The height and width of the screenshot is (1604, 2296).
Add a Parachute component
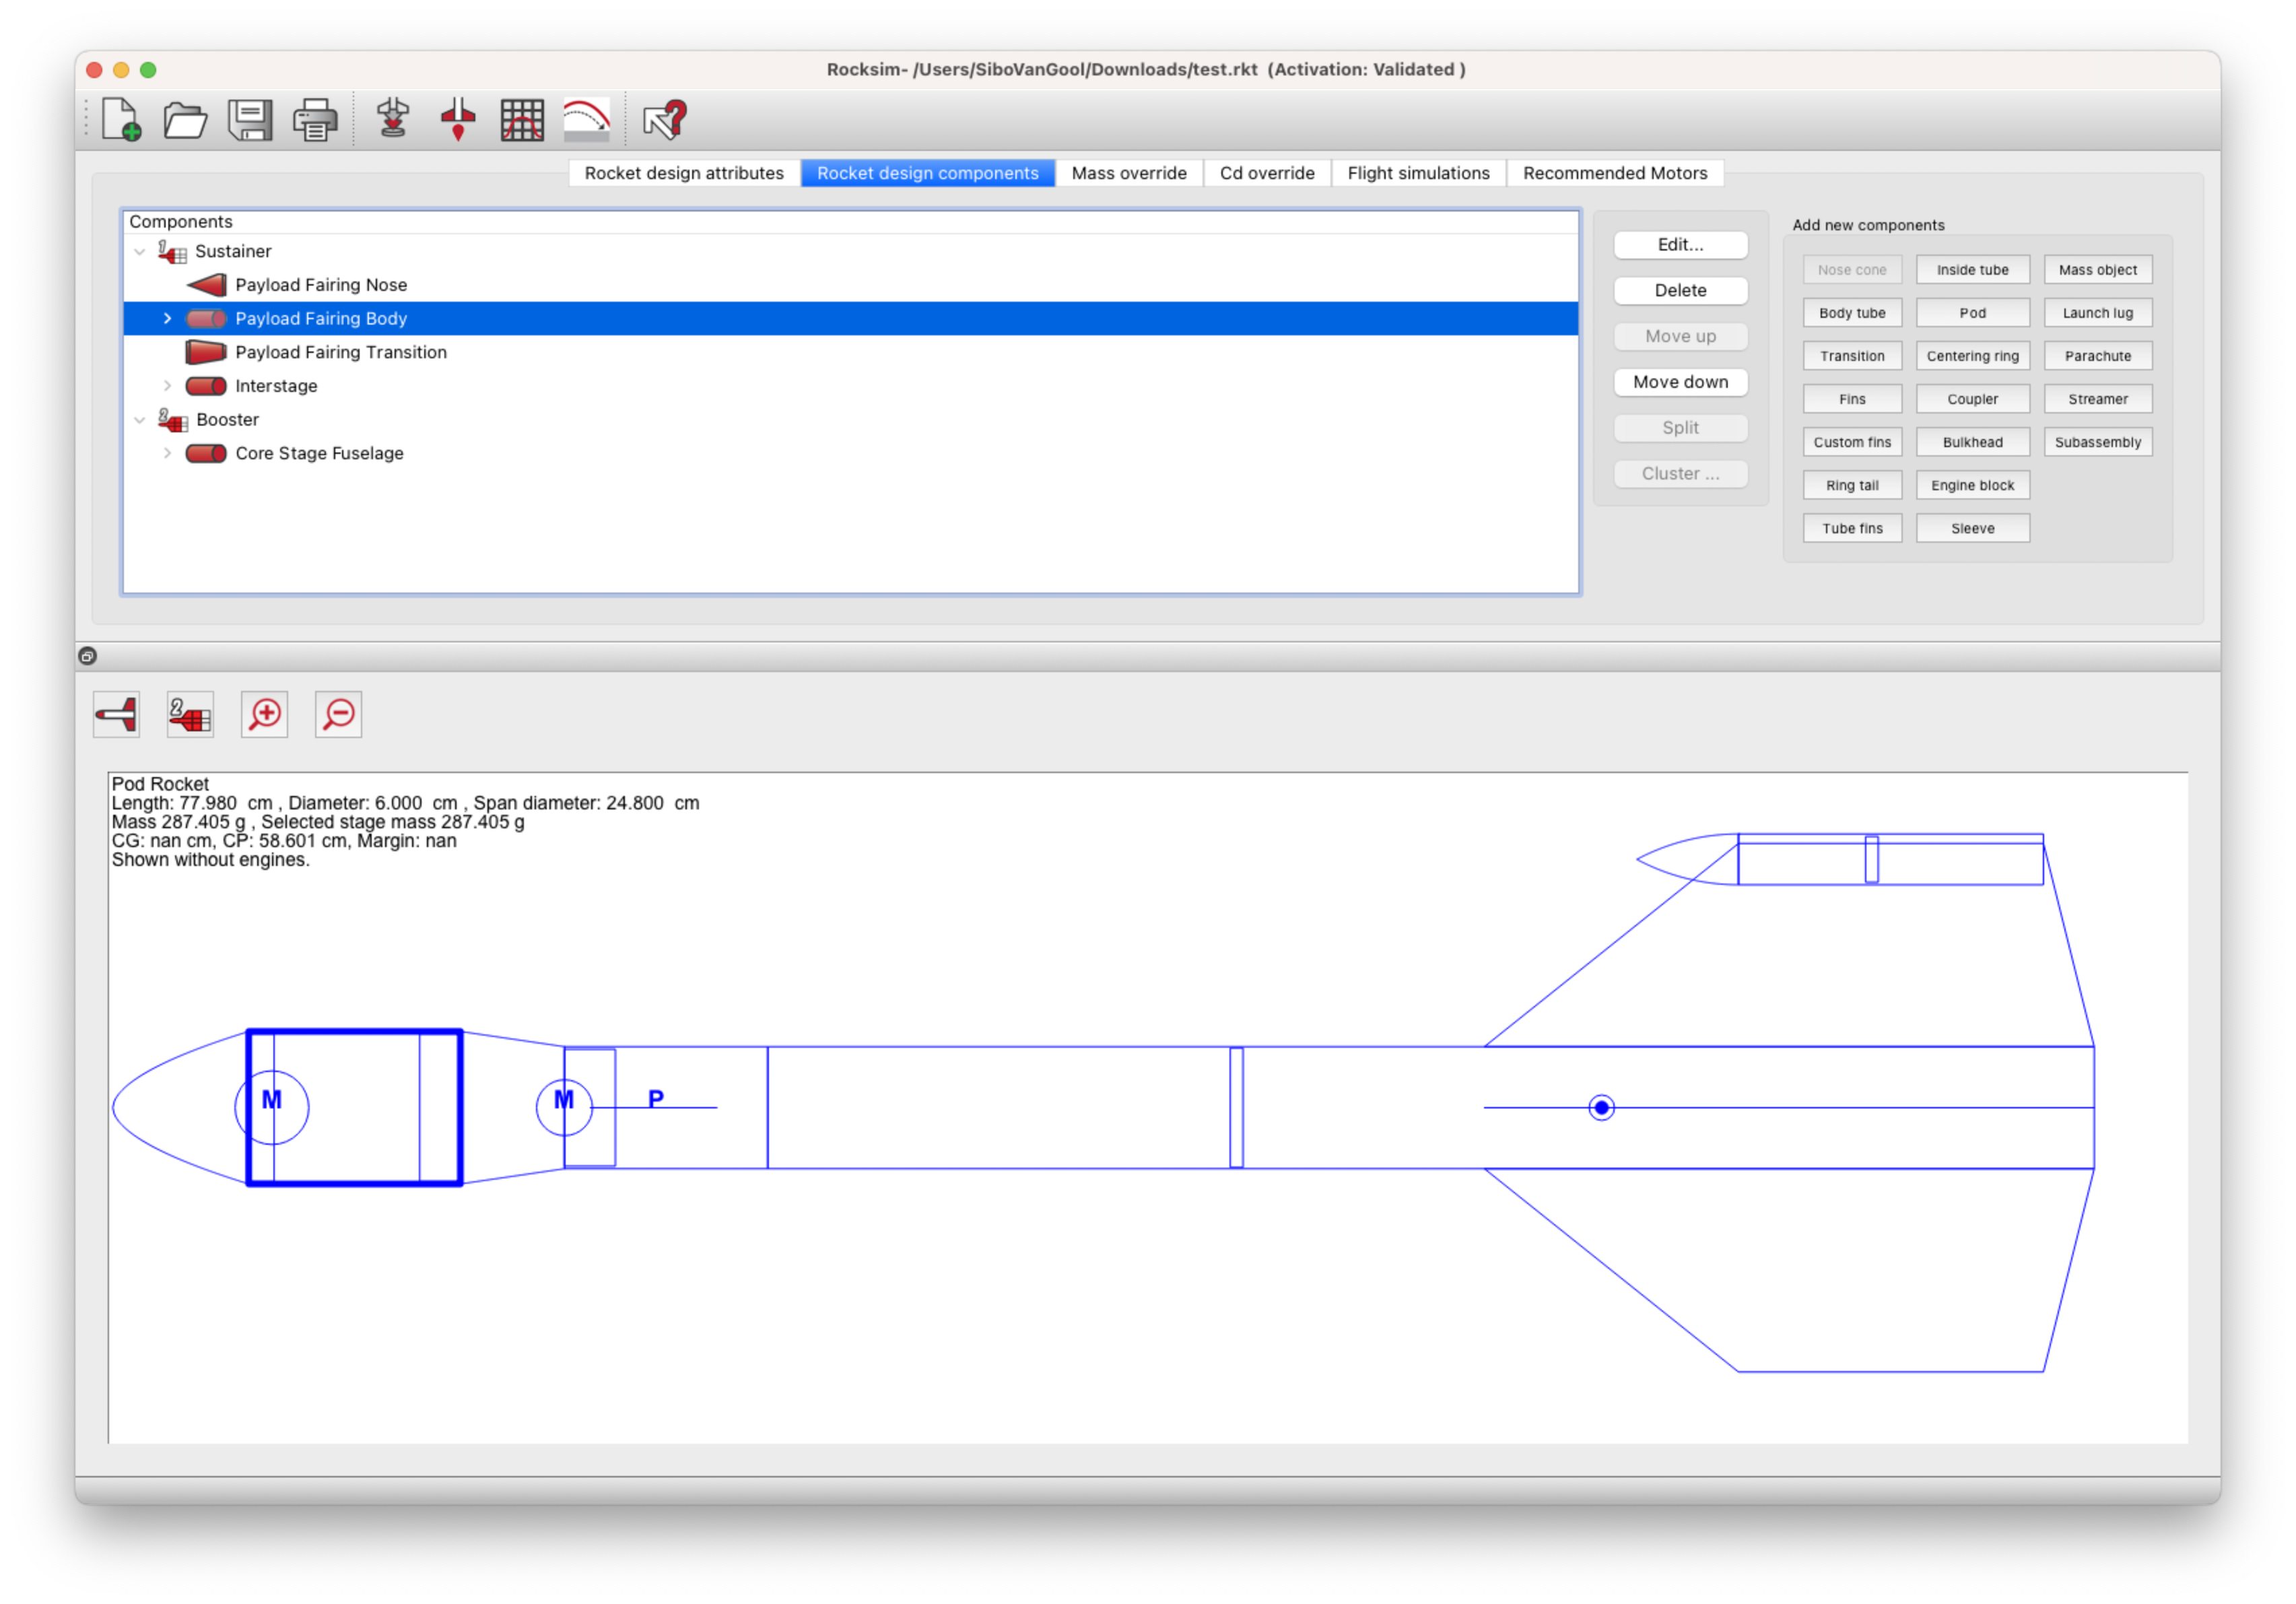[2097, 355]
